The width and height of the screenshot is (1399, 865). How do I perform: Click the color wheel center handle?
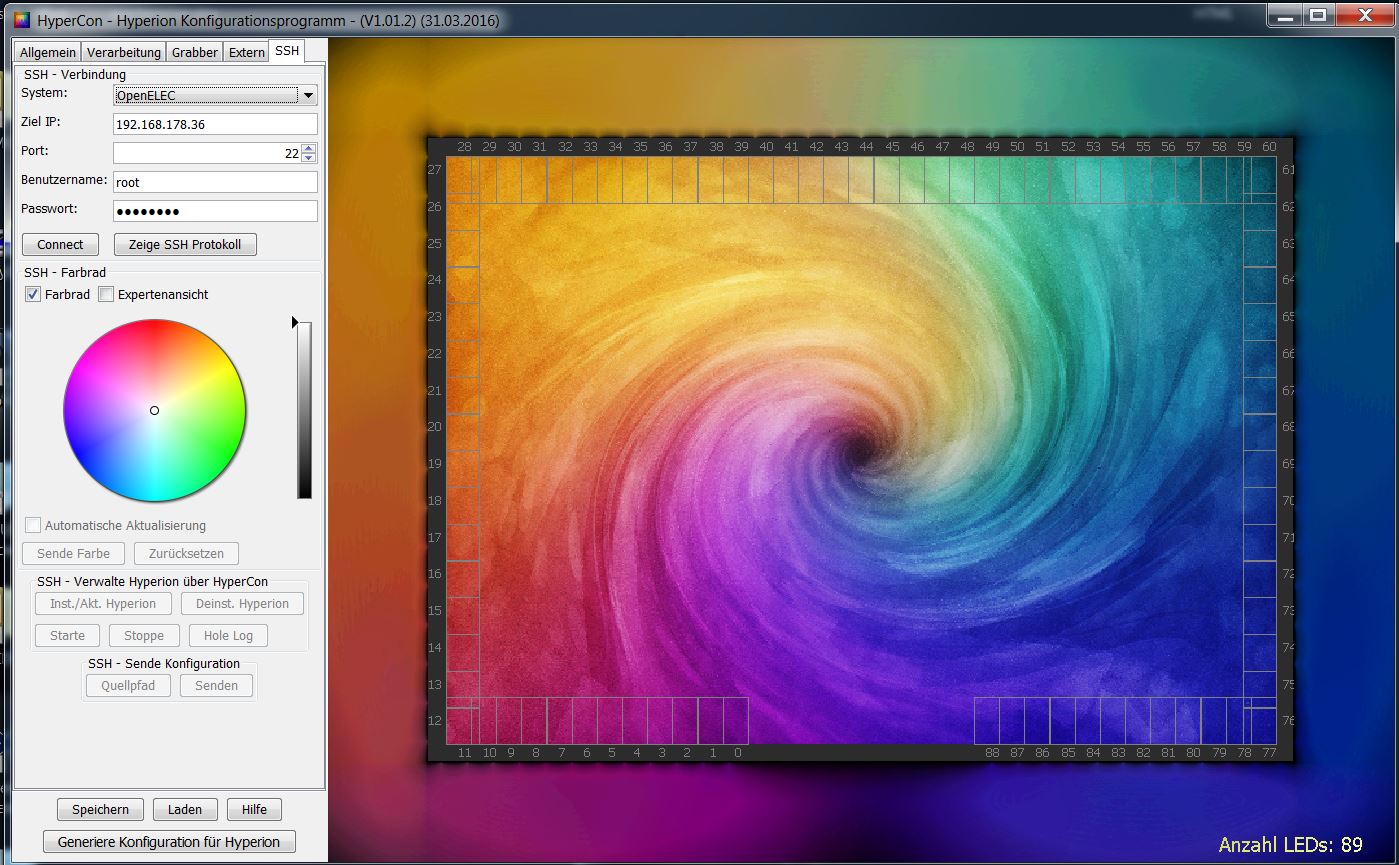click(154, 410)
